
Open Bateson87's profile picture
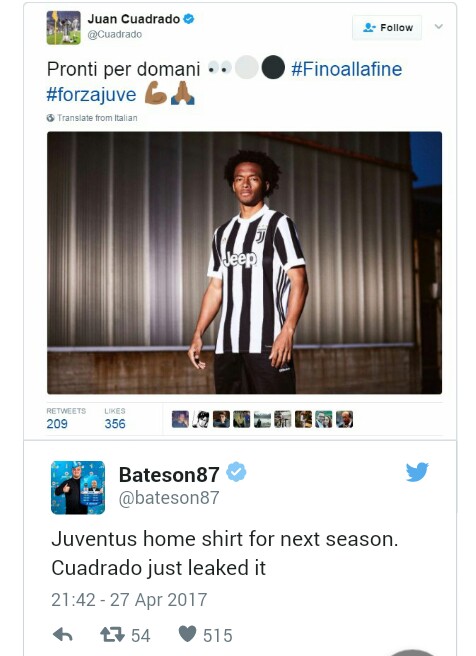[78, 487]
